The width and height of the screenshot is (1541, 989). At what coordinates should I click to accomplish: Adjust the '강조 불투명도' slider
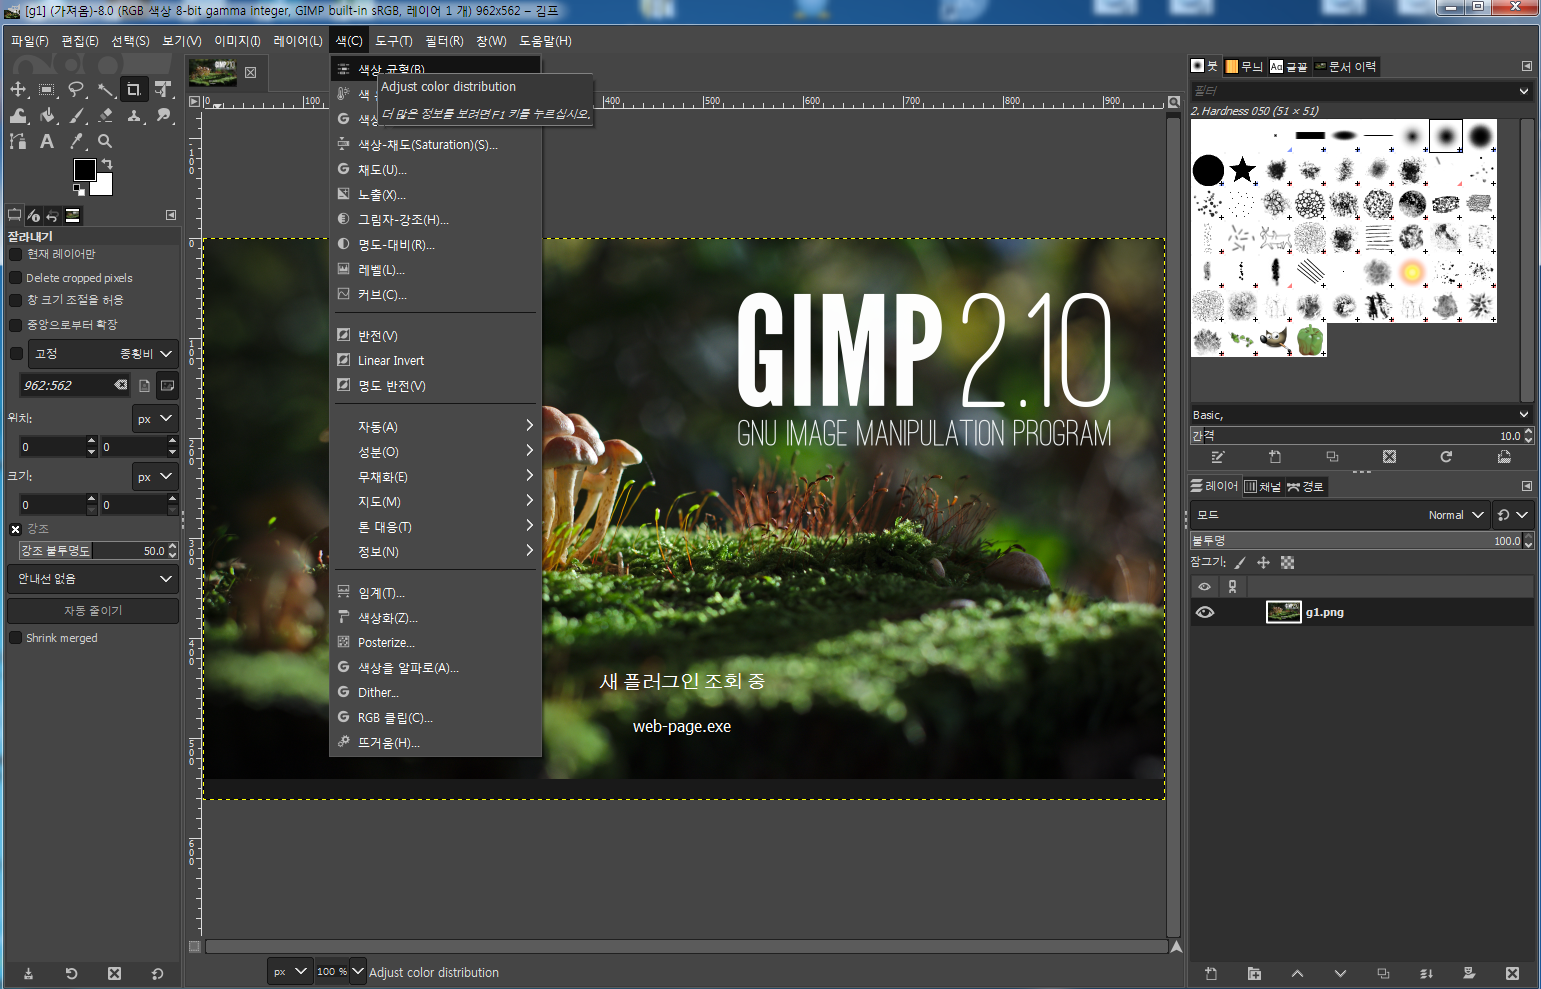(93, 551)
